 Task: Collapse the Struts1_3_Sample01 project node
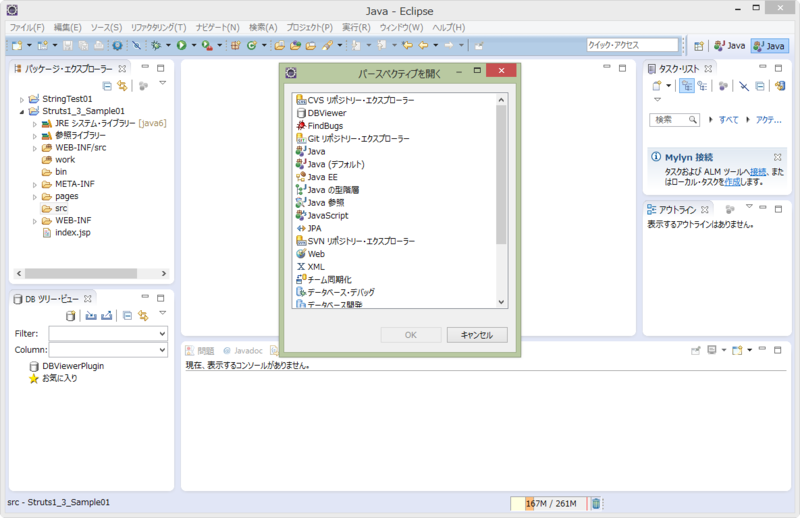21,111
